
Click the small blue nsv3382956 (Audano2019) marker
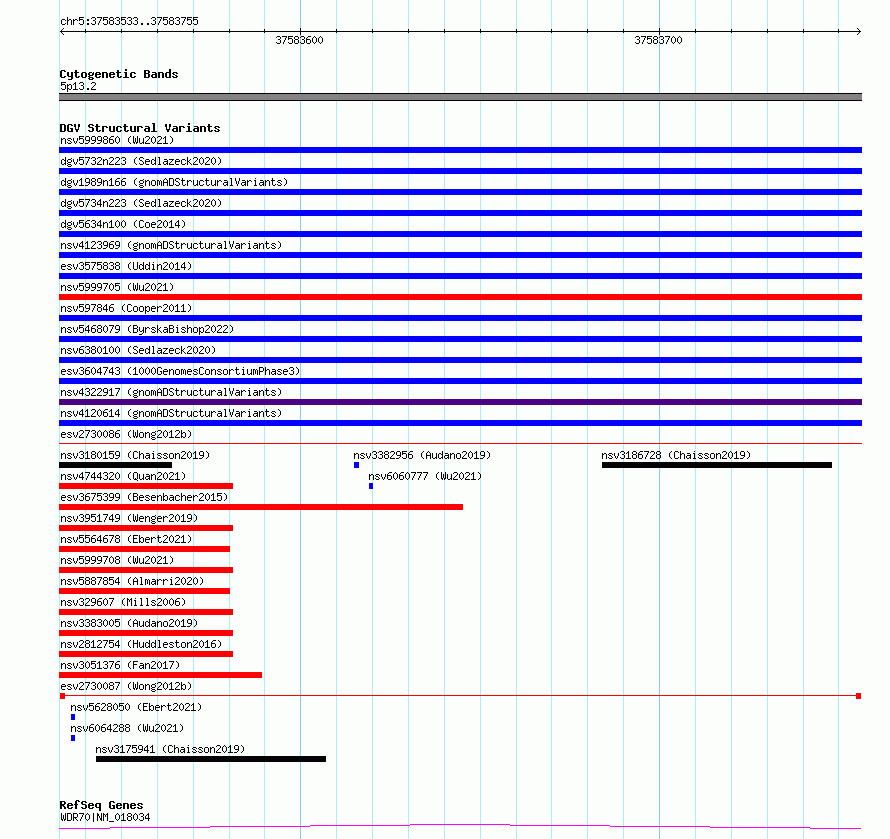tap(356, 465)
